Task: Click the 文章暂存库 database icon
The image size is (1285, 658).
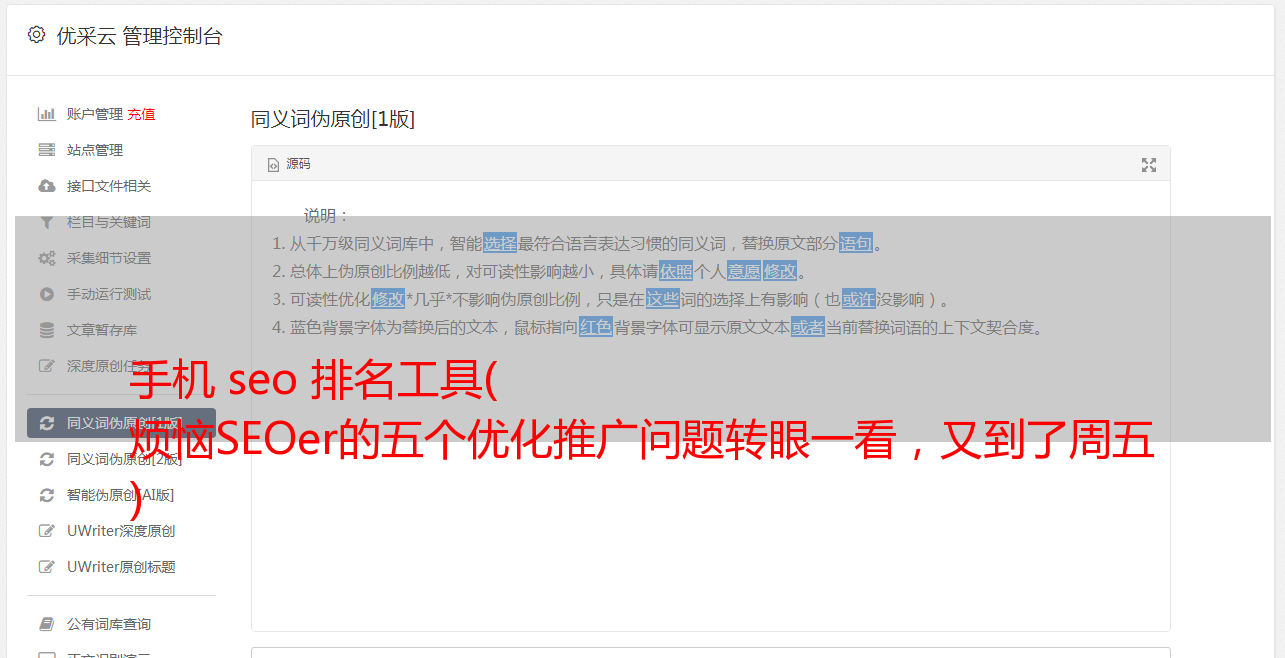Action: click(x=46, y=330)
